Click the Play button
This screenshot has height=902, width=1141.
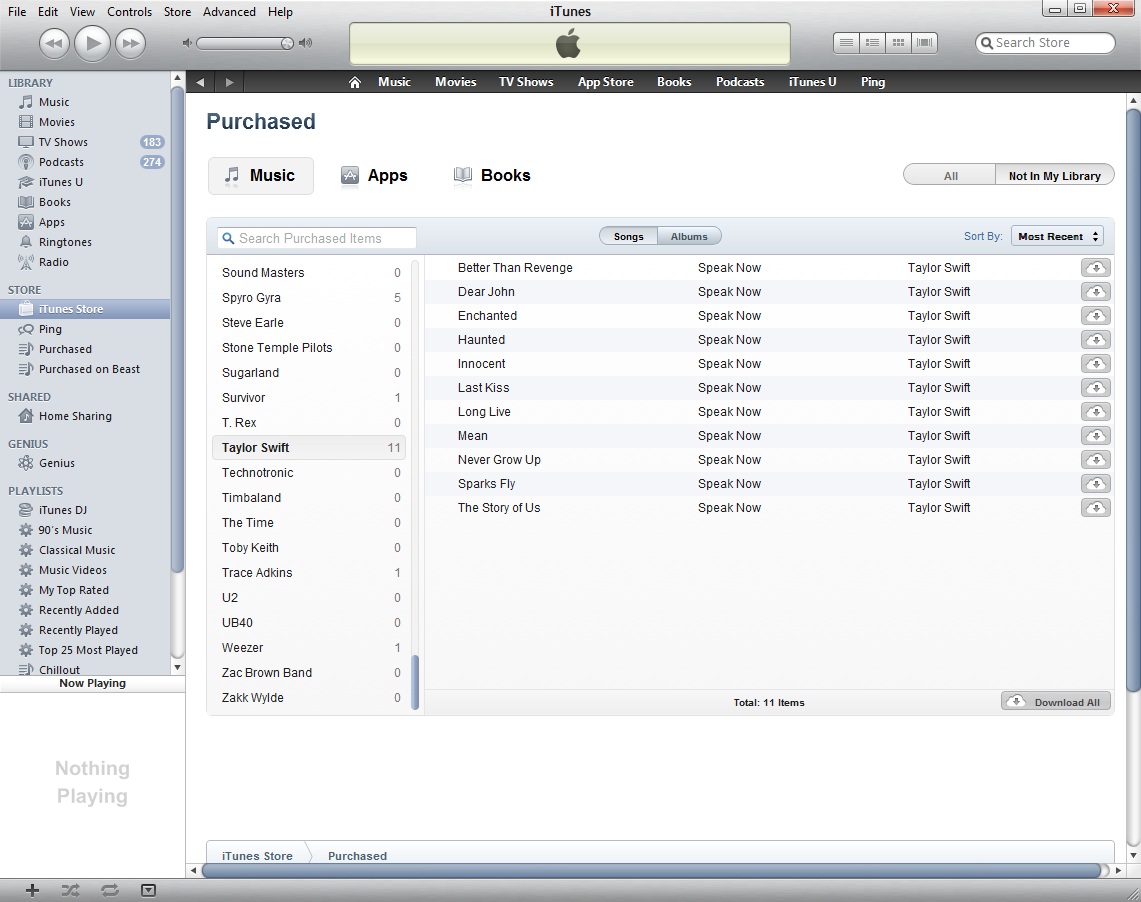(x=92, y=43)
